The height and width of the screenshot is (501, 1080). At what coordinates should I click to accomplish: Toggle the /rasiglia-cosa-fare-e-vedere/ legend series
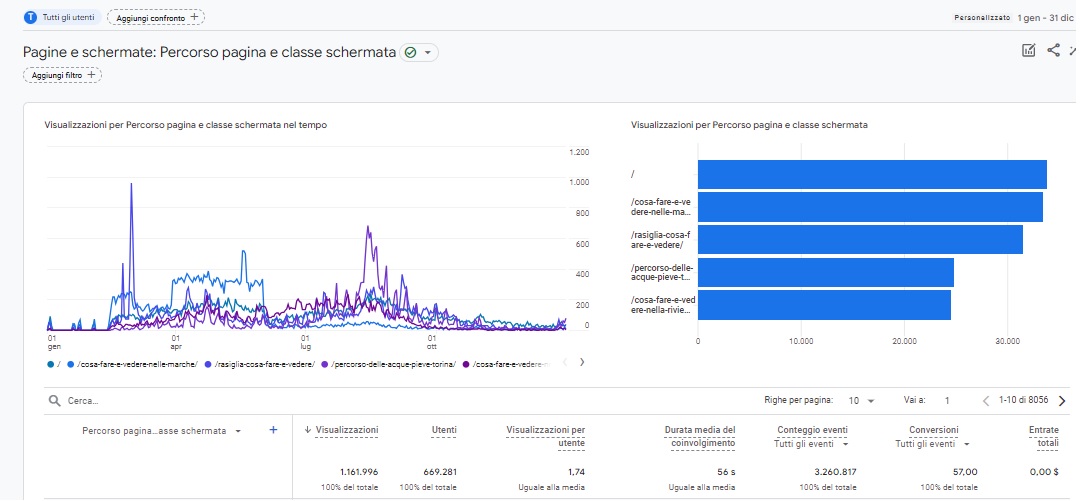click(260, 364)
